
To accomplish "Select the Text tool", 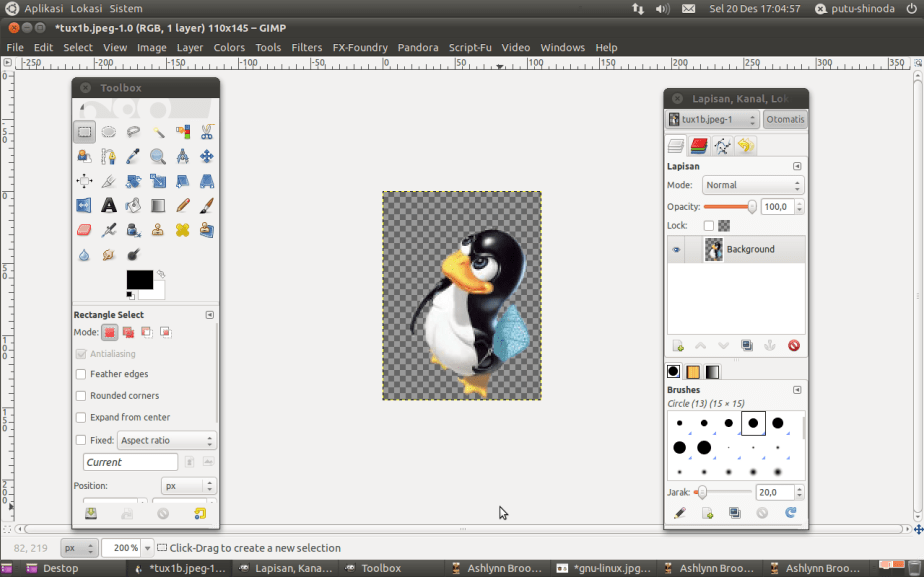I will 108,205.
